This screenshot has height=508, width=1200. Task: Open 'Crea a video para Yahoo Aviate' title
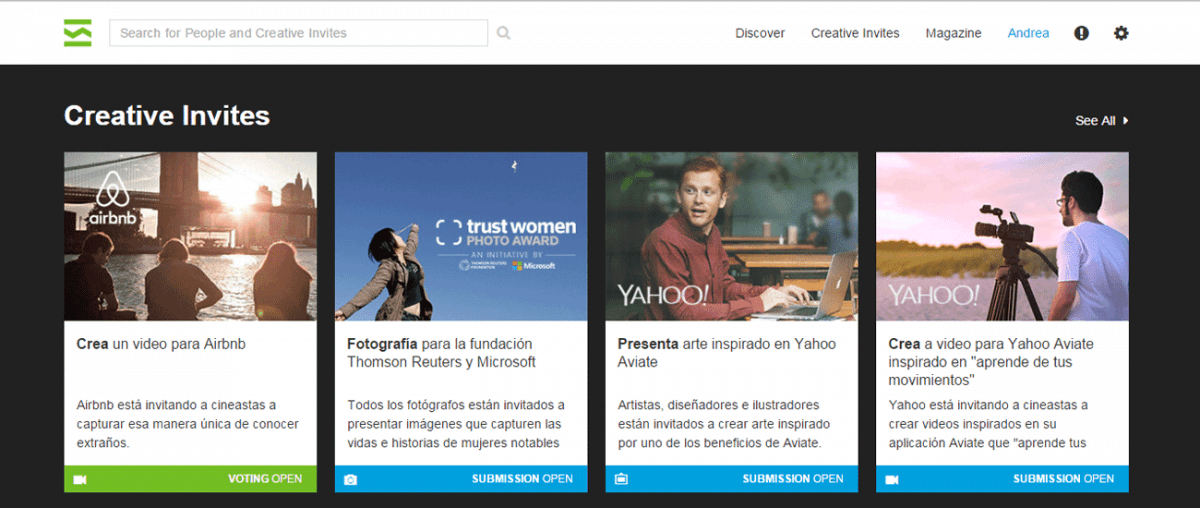coord(991,362)
